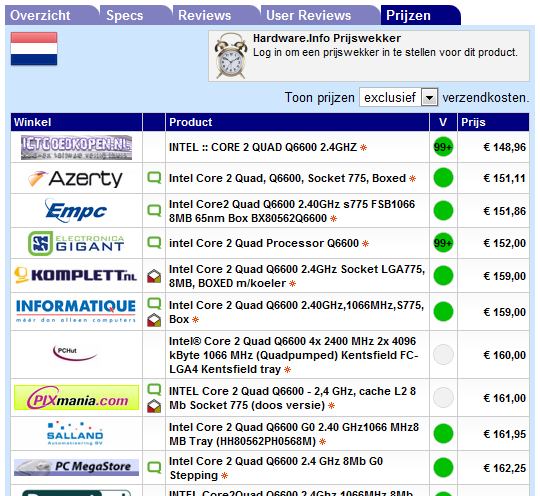Screen dimensions: 540x496
Task: Click the review bubble in Informatique row
Action: [154, 304]
